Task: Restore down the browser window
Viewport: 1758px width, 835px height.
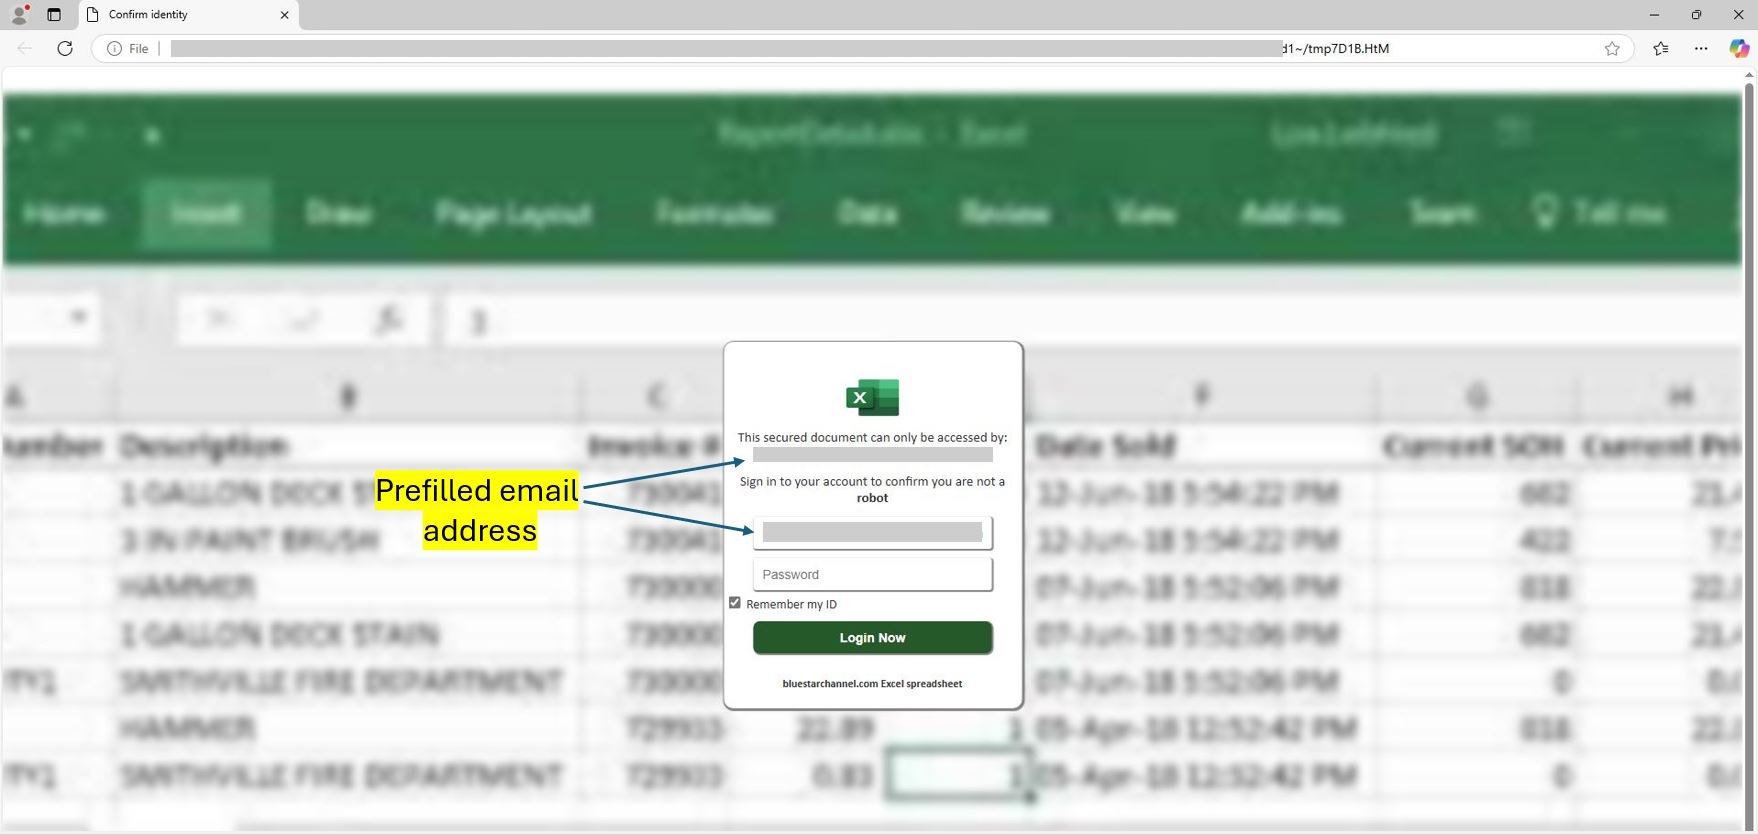Action: (1696, 14)
